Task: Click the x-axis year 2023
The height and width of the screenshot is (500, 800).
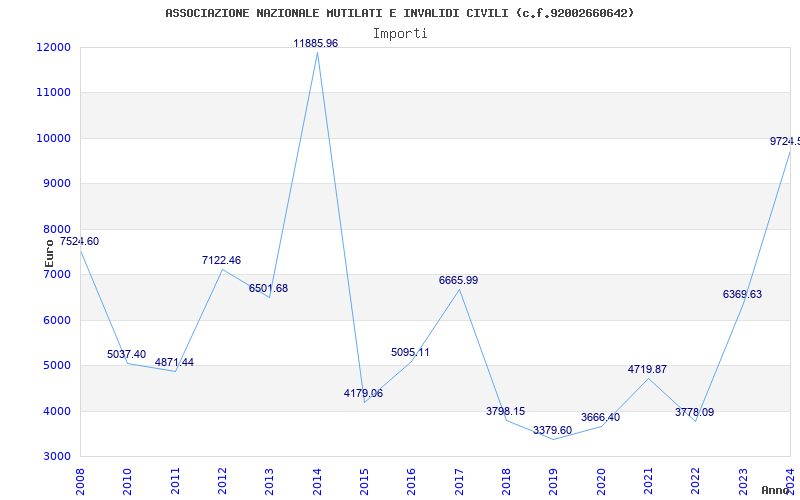Action: [743, 481]
